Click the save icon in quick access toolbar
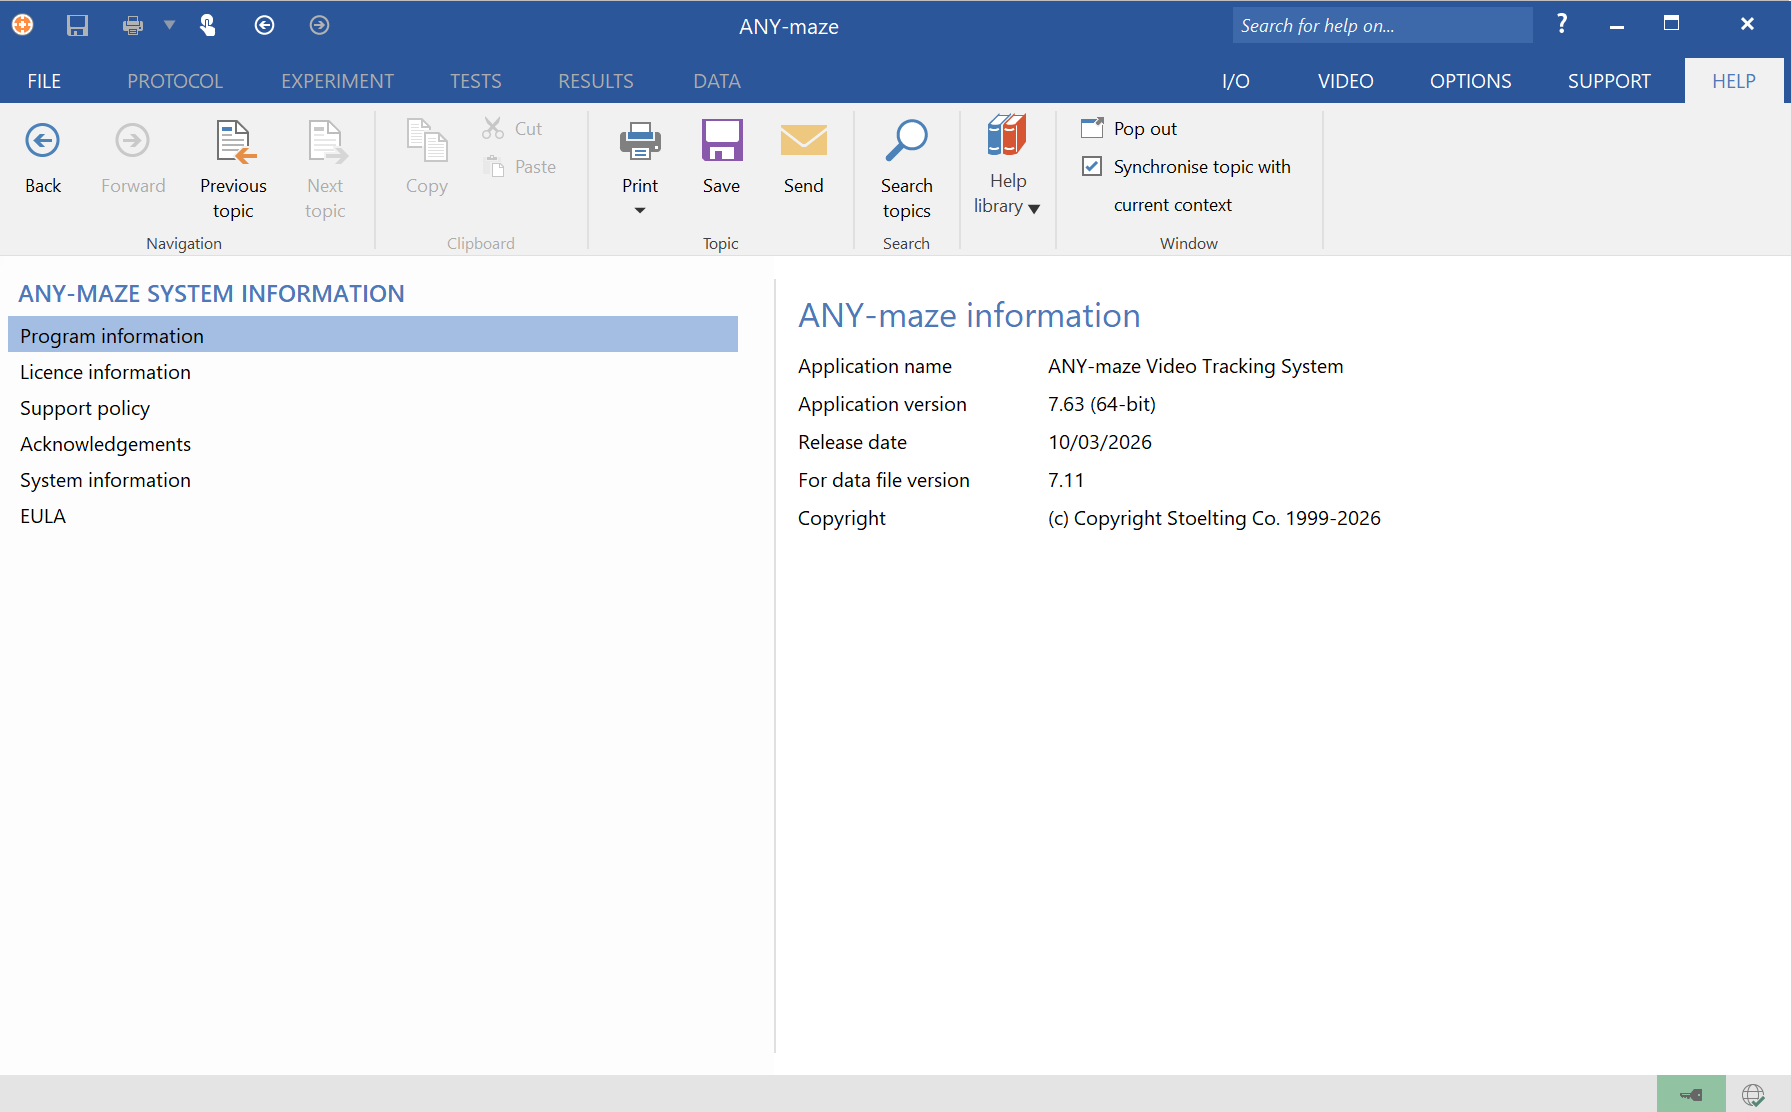The height and width of the screenshot is (1112, 1791). pyautogui.click(x=77, y=25)
